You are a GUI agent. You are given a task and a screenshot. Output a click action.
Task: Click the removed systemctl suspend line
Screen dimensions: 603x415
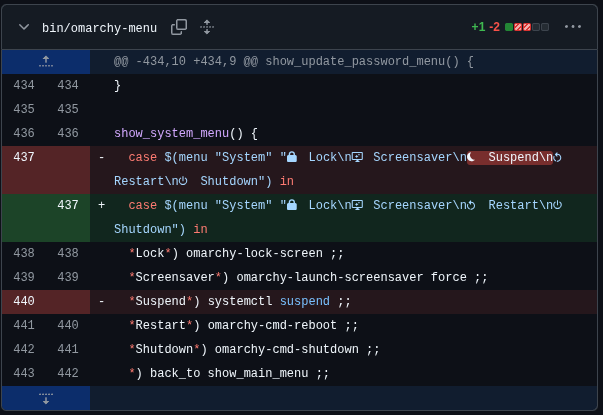(x=240, y=301)
